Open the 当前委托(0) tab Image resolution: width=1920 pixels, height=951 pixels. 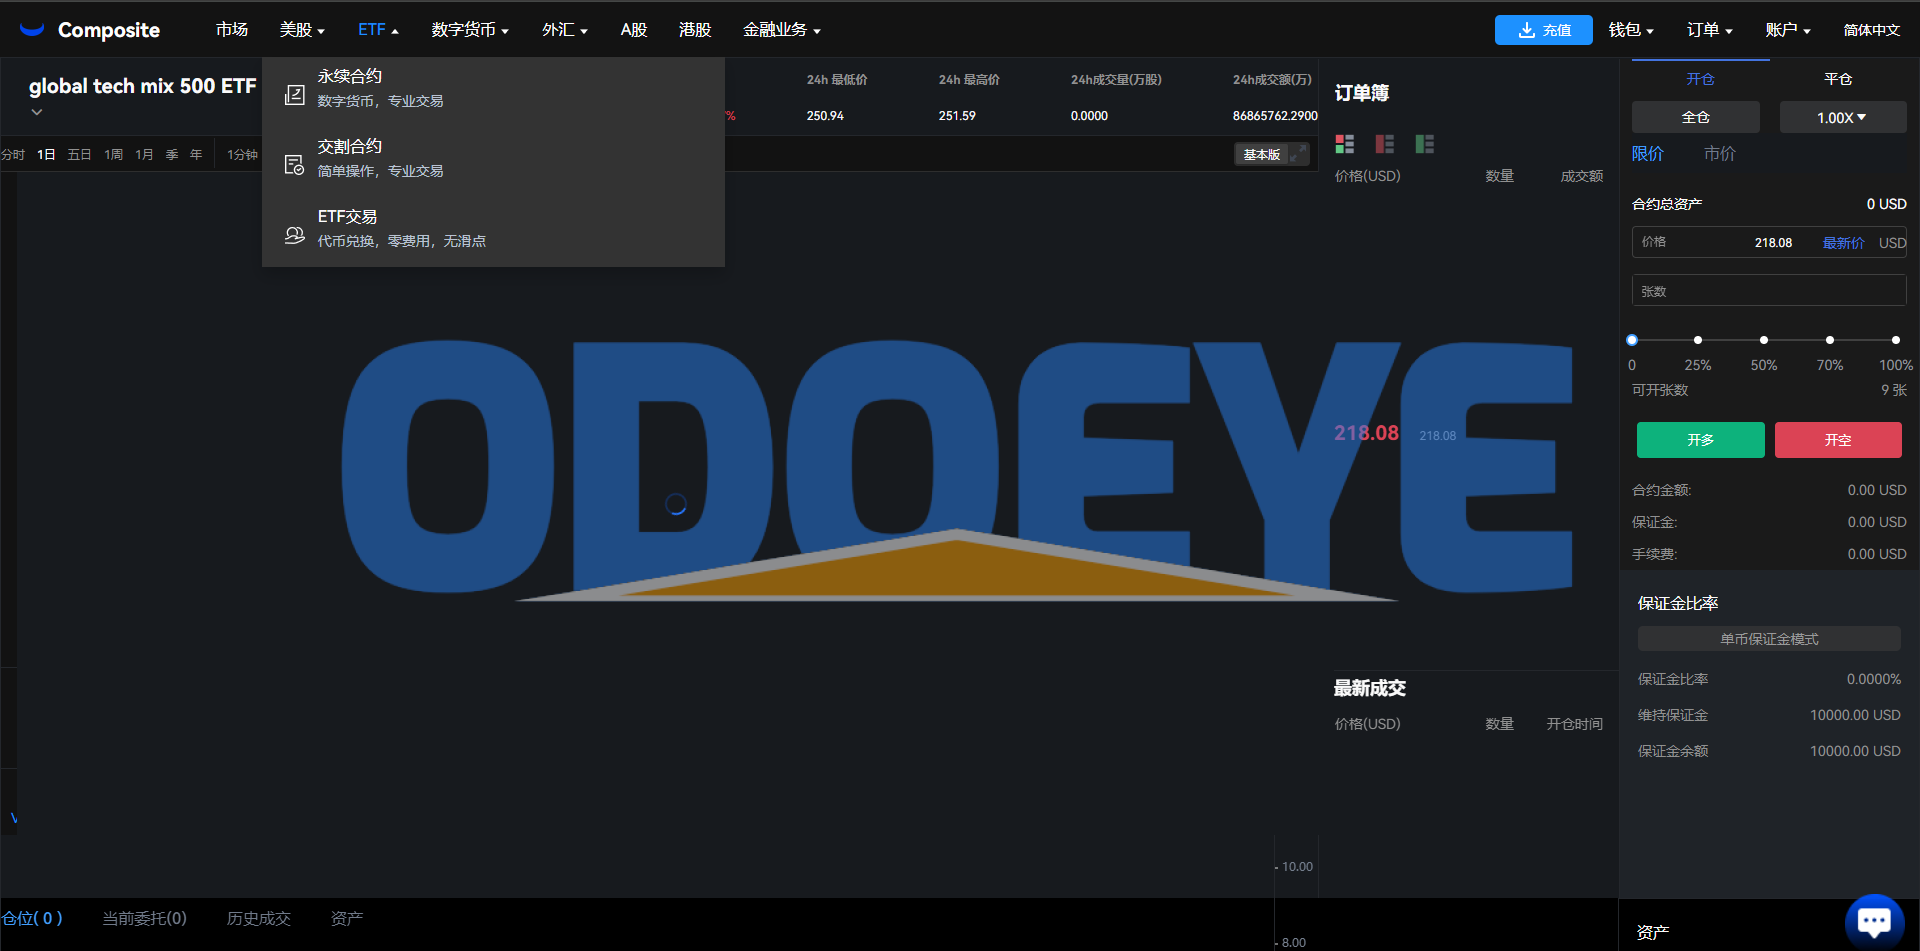coord(145,918)
